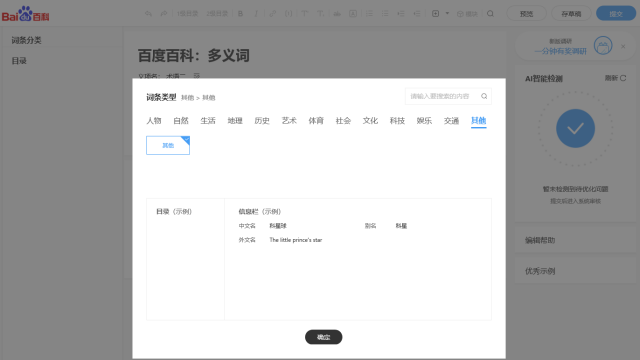
Task: Select the 人物 category tab
Action: pos(154,121)
